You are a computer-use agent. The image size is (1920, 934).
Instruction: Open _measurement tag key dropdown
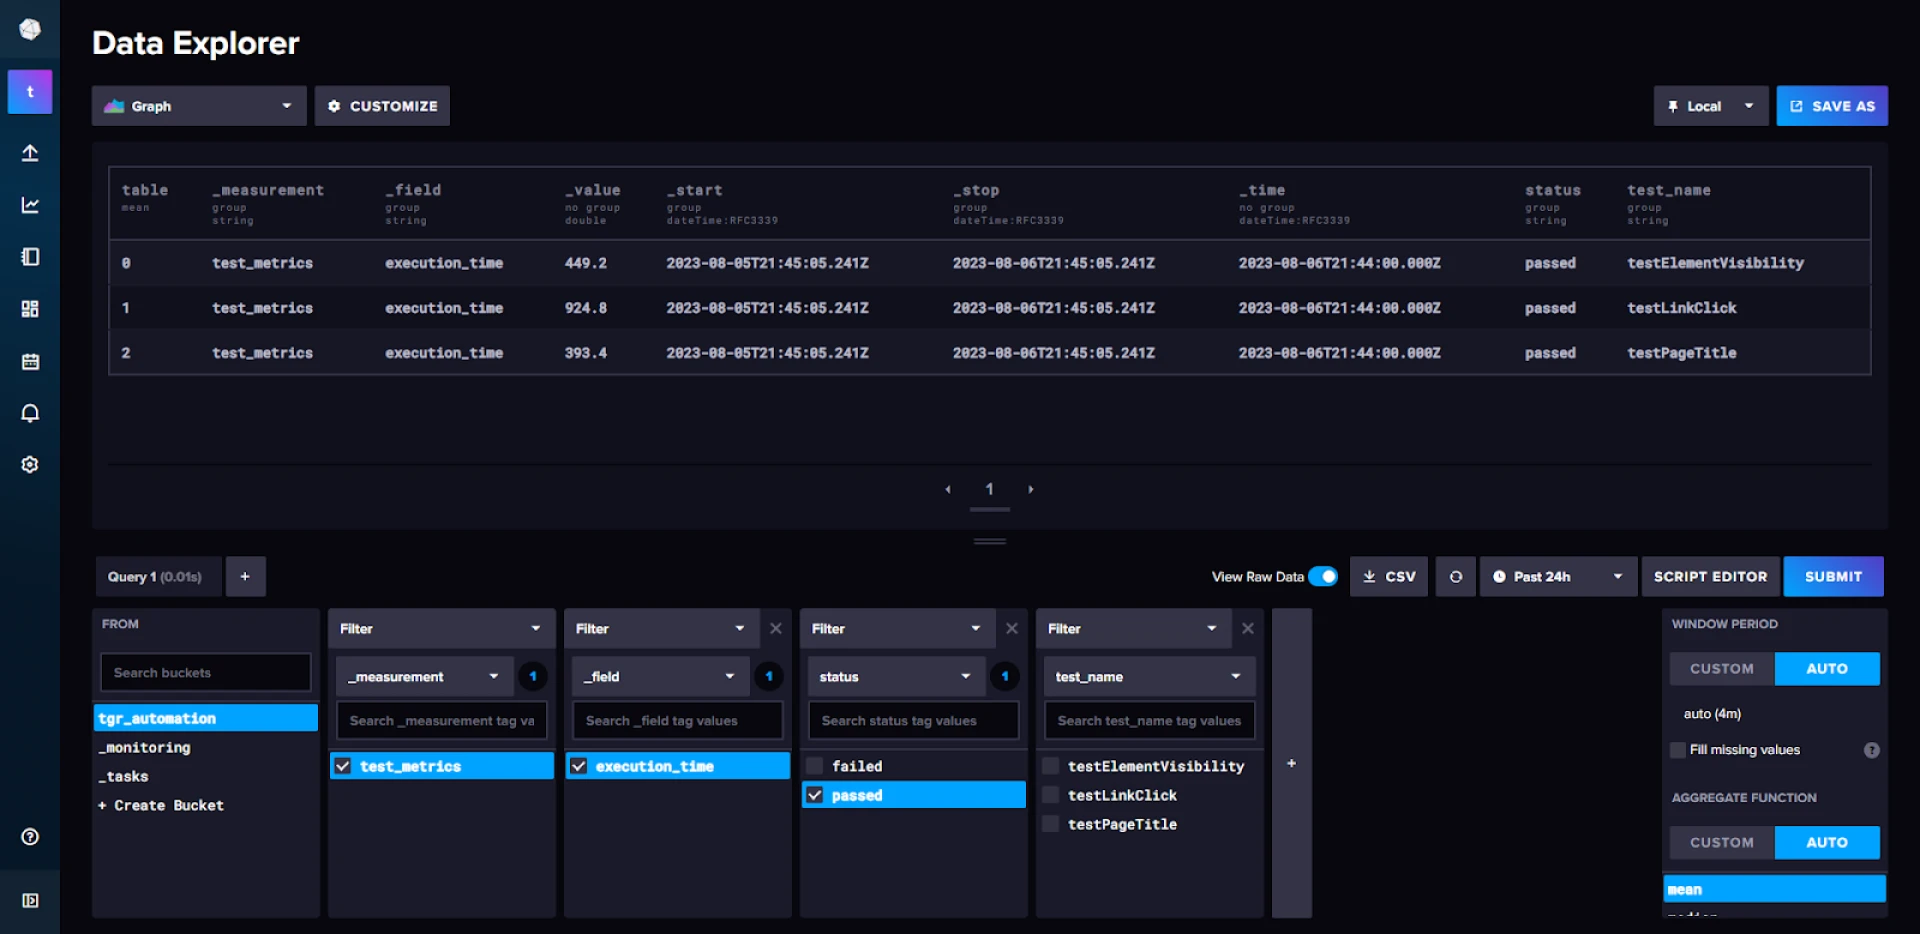point(425,677)
